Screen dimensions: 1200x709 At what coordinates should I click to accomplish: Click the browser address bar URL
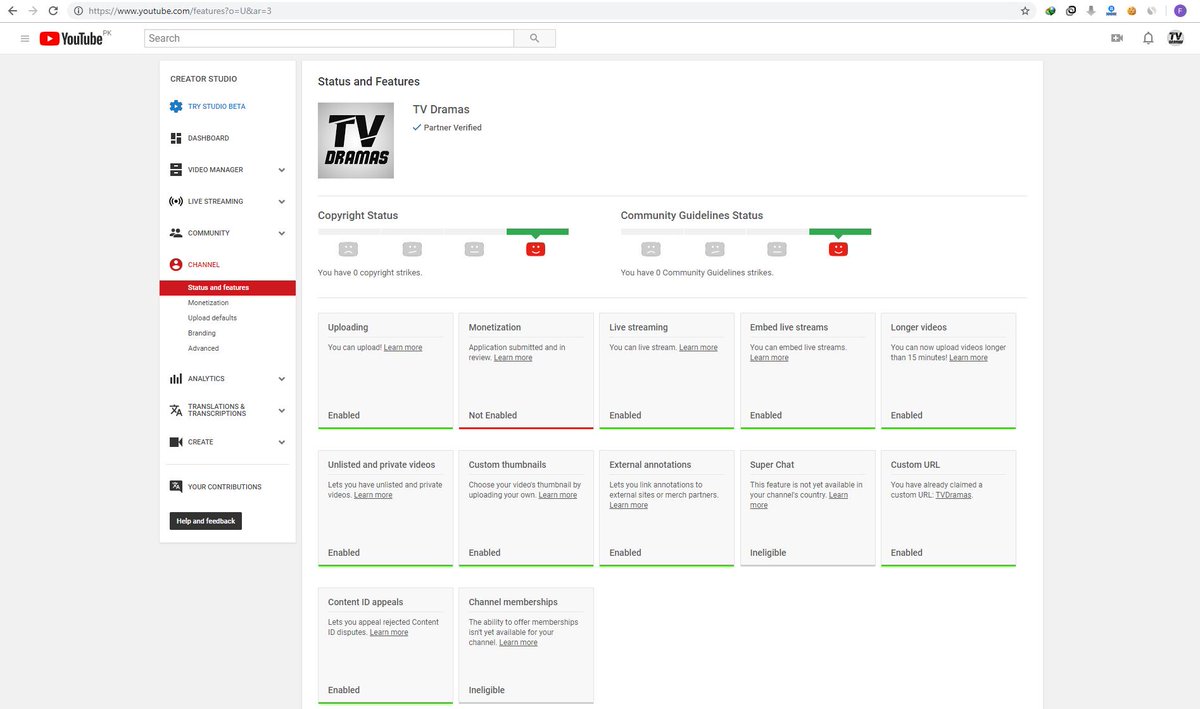point(180,11)
